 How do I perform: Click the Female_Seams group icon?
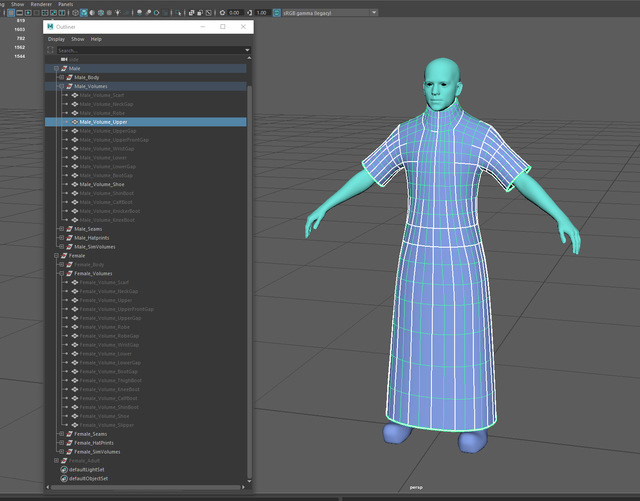(69, 434)
